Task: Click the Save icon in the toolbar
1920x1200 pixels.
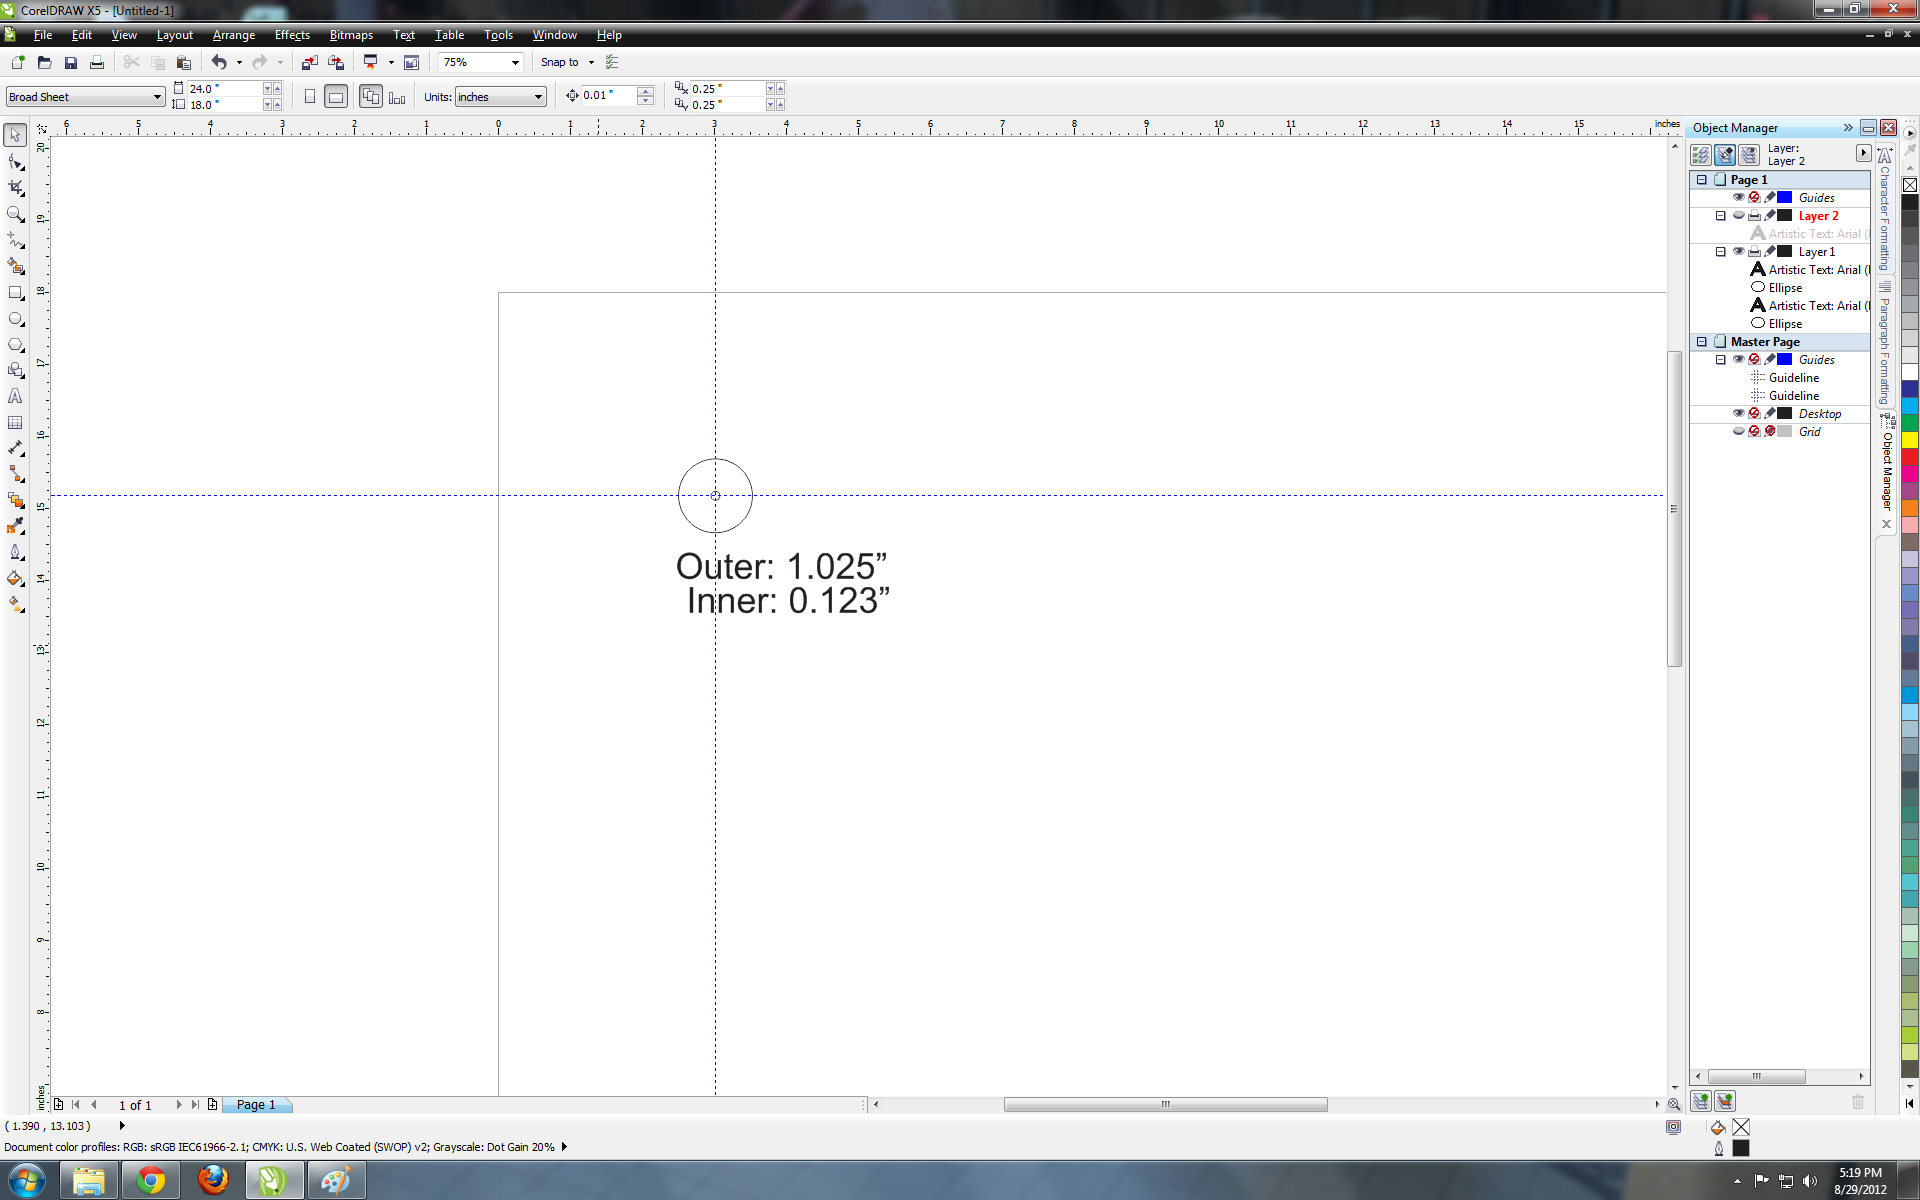Action: (70, 62)
